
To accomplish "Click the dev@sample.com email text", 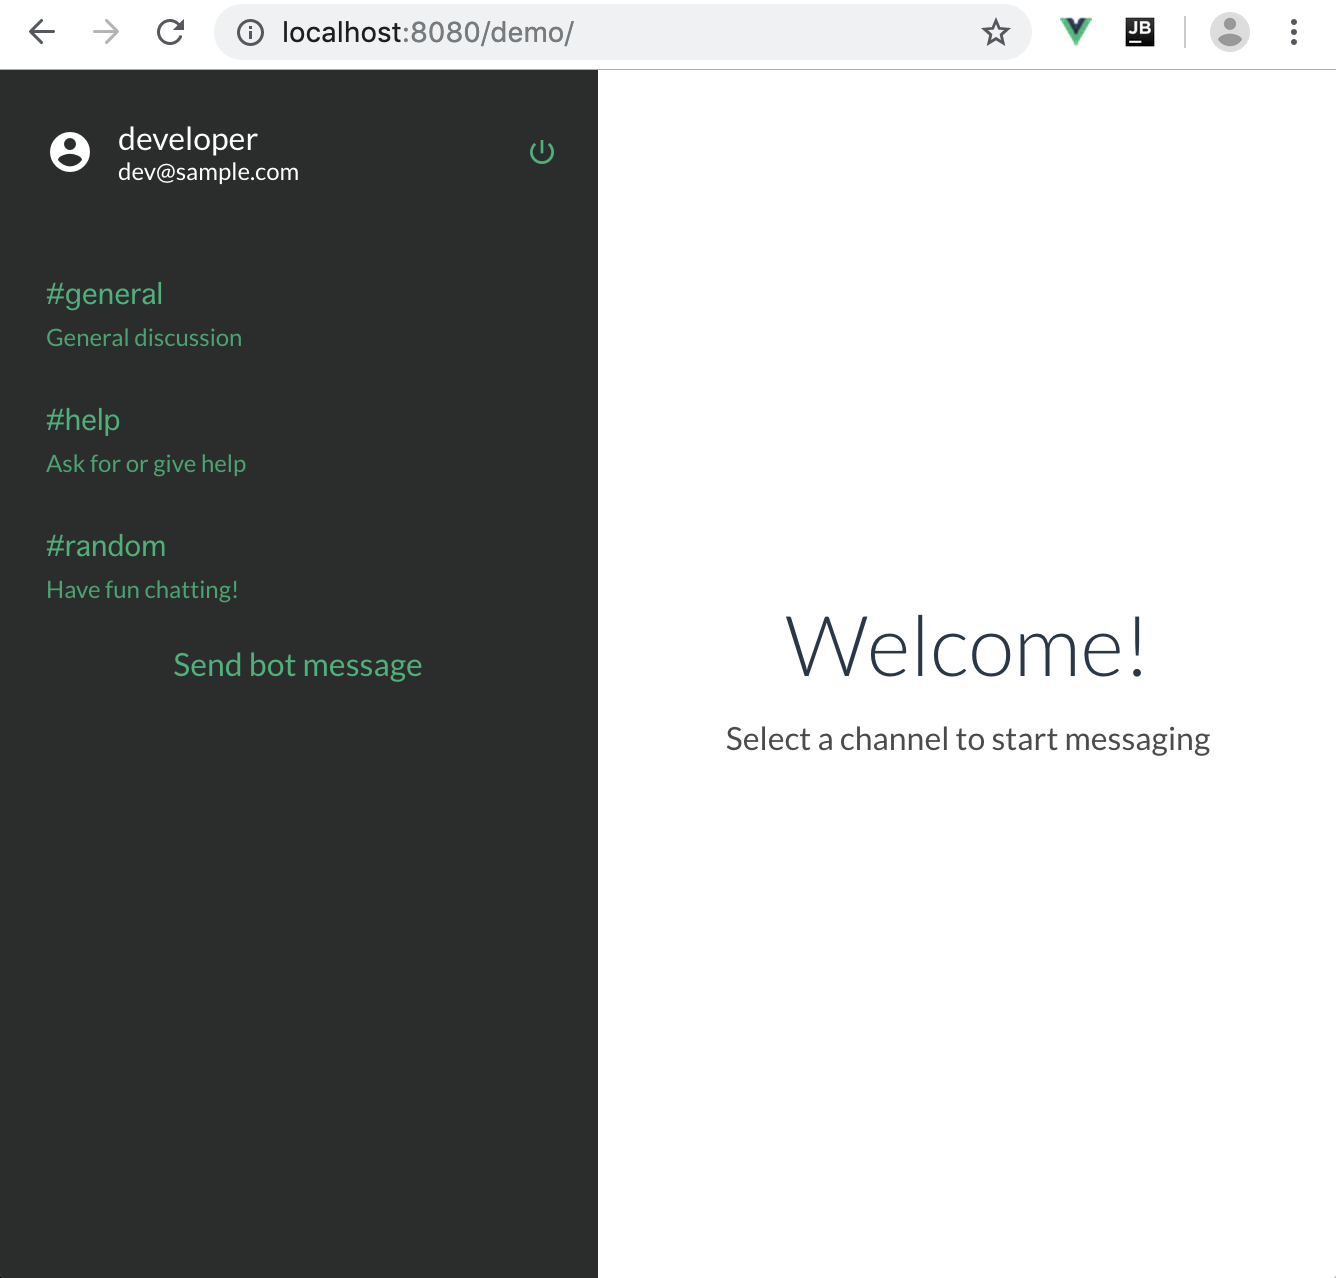I will pyautogui.click(x=208, y=172).
